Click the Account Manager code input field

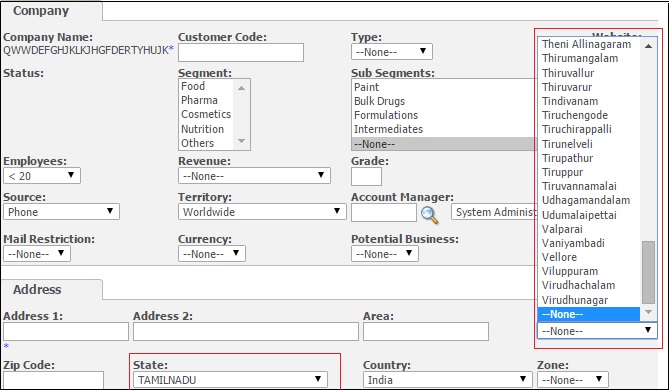384,212
